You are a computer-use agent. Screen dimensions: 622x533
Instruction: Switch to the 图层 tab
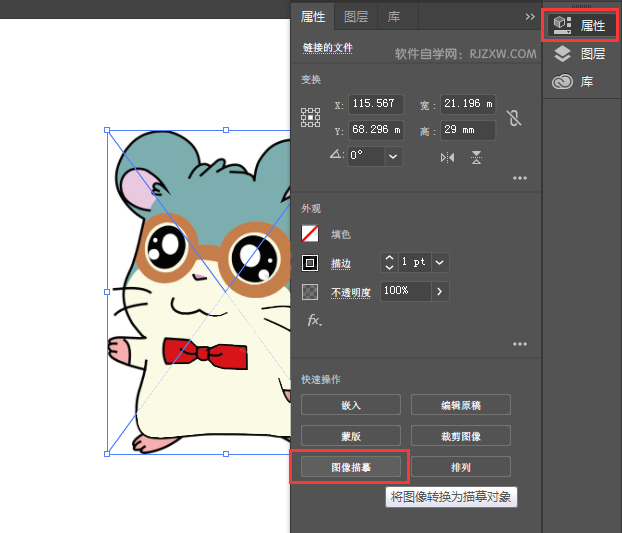[356, 17]
